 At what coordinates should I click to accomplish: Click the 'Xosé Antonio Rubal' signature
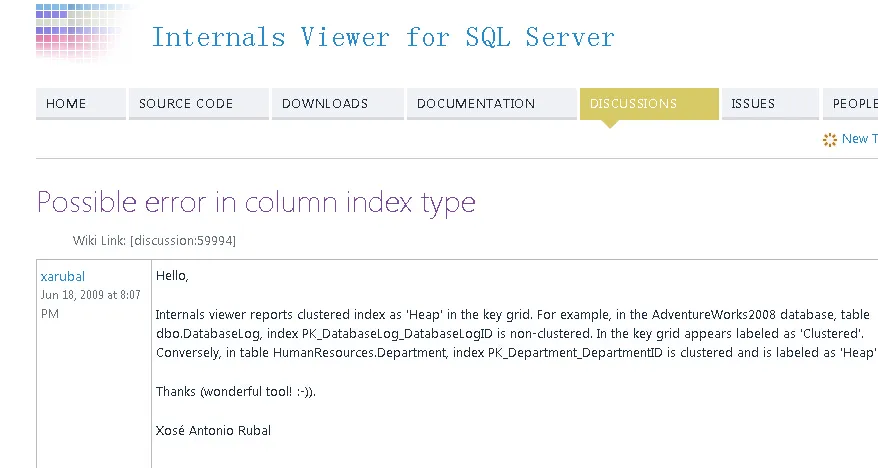click(213, 430)
